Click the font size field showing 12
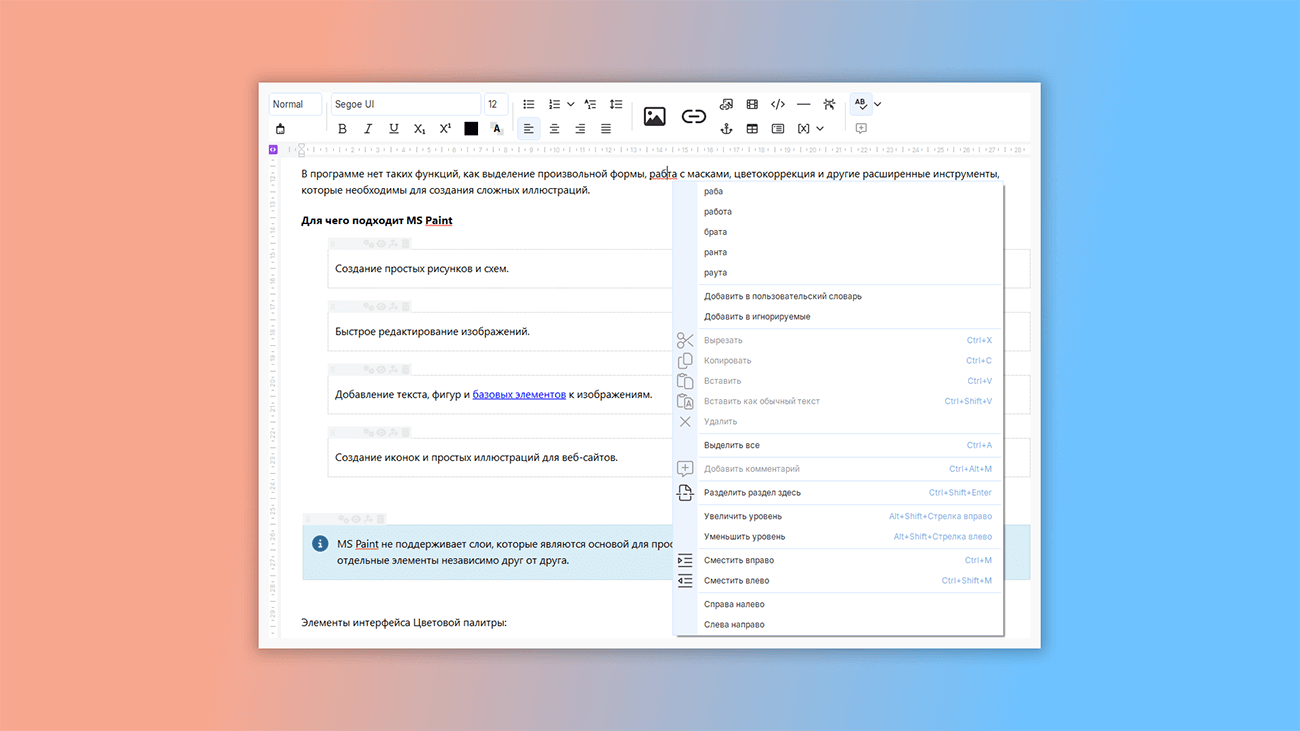Image resolution: width=1300 pixels, height=731 pixels. 493,104
